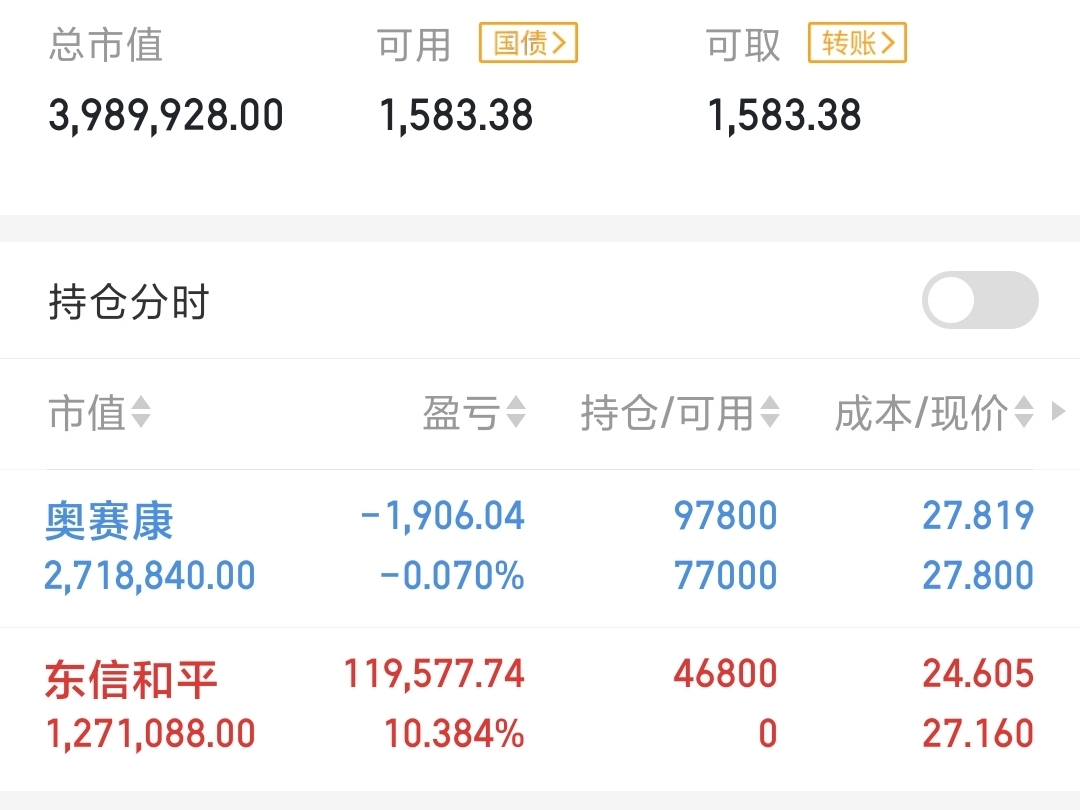Sort holdings by 盈亏 column
Screen dimensions: 1080x810
[x=474, y=413]
